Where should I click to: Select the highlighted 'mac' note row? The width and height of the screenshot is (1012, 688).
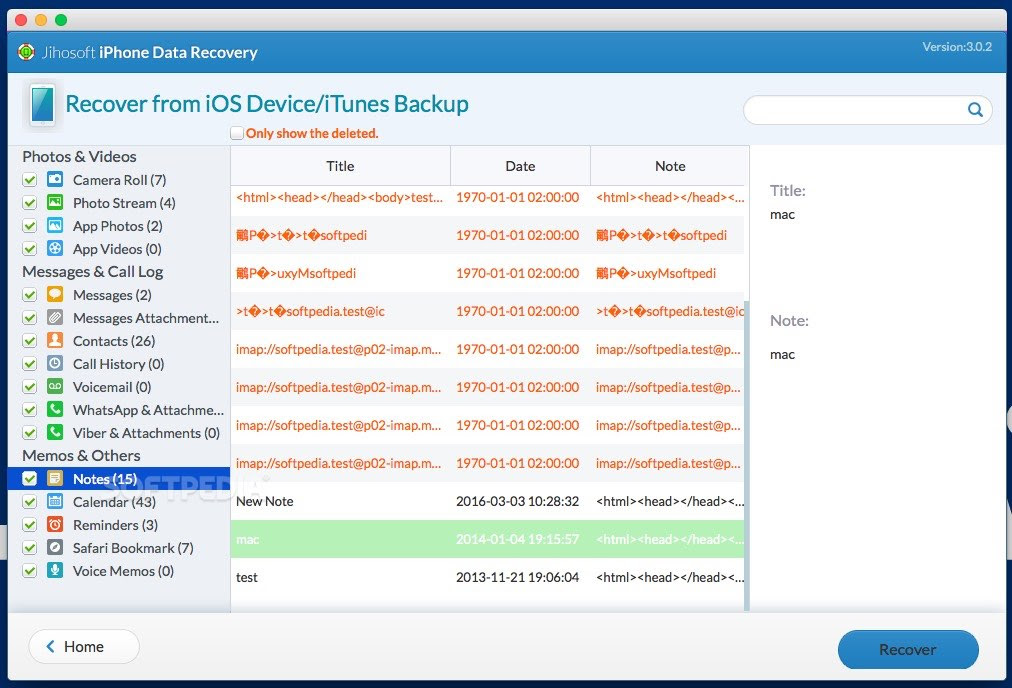487,539
